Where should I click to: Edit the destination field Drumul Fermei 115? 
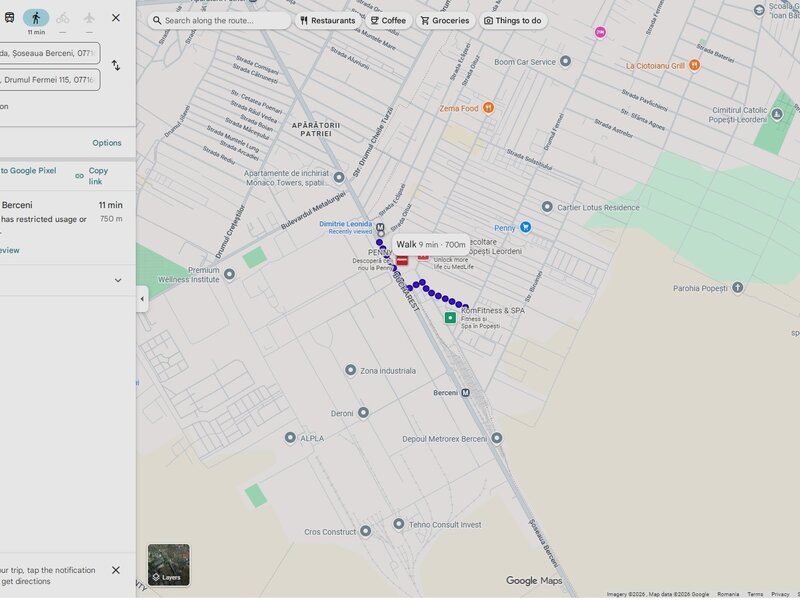coord(49,80)
